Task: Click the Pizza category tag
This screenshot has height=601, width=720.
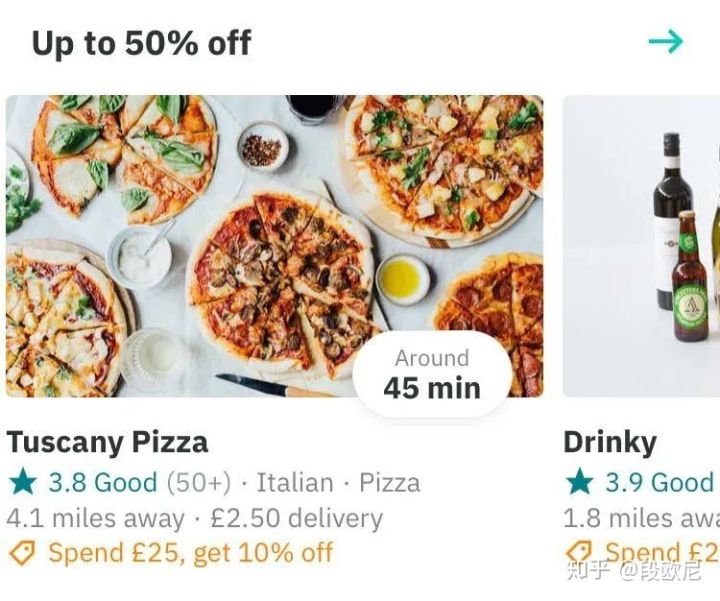Action: pyautogui.click(x=389, y=482)
